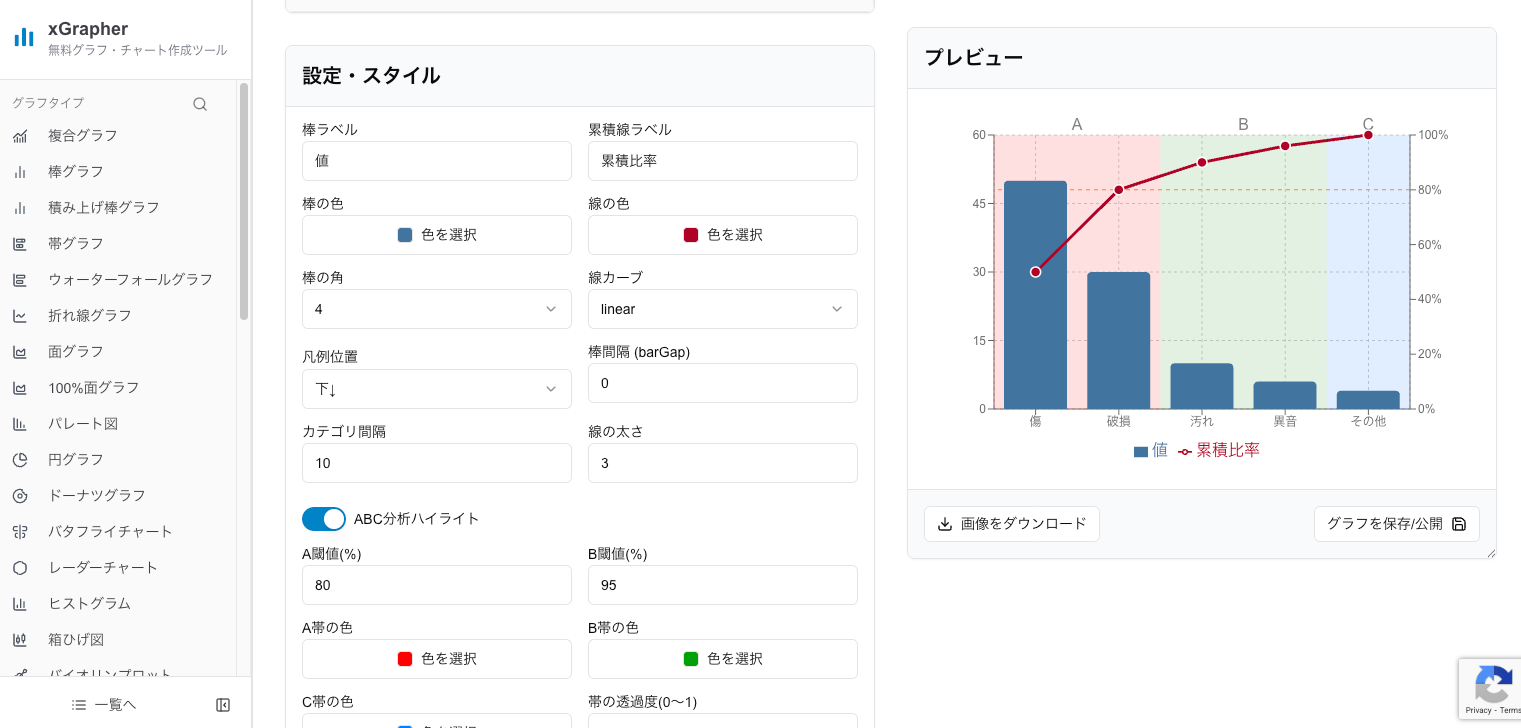
Task: Click the 画像をダウンロード button
Action: click(x=1012, y=523)
